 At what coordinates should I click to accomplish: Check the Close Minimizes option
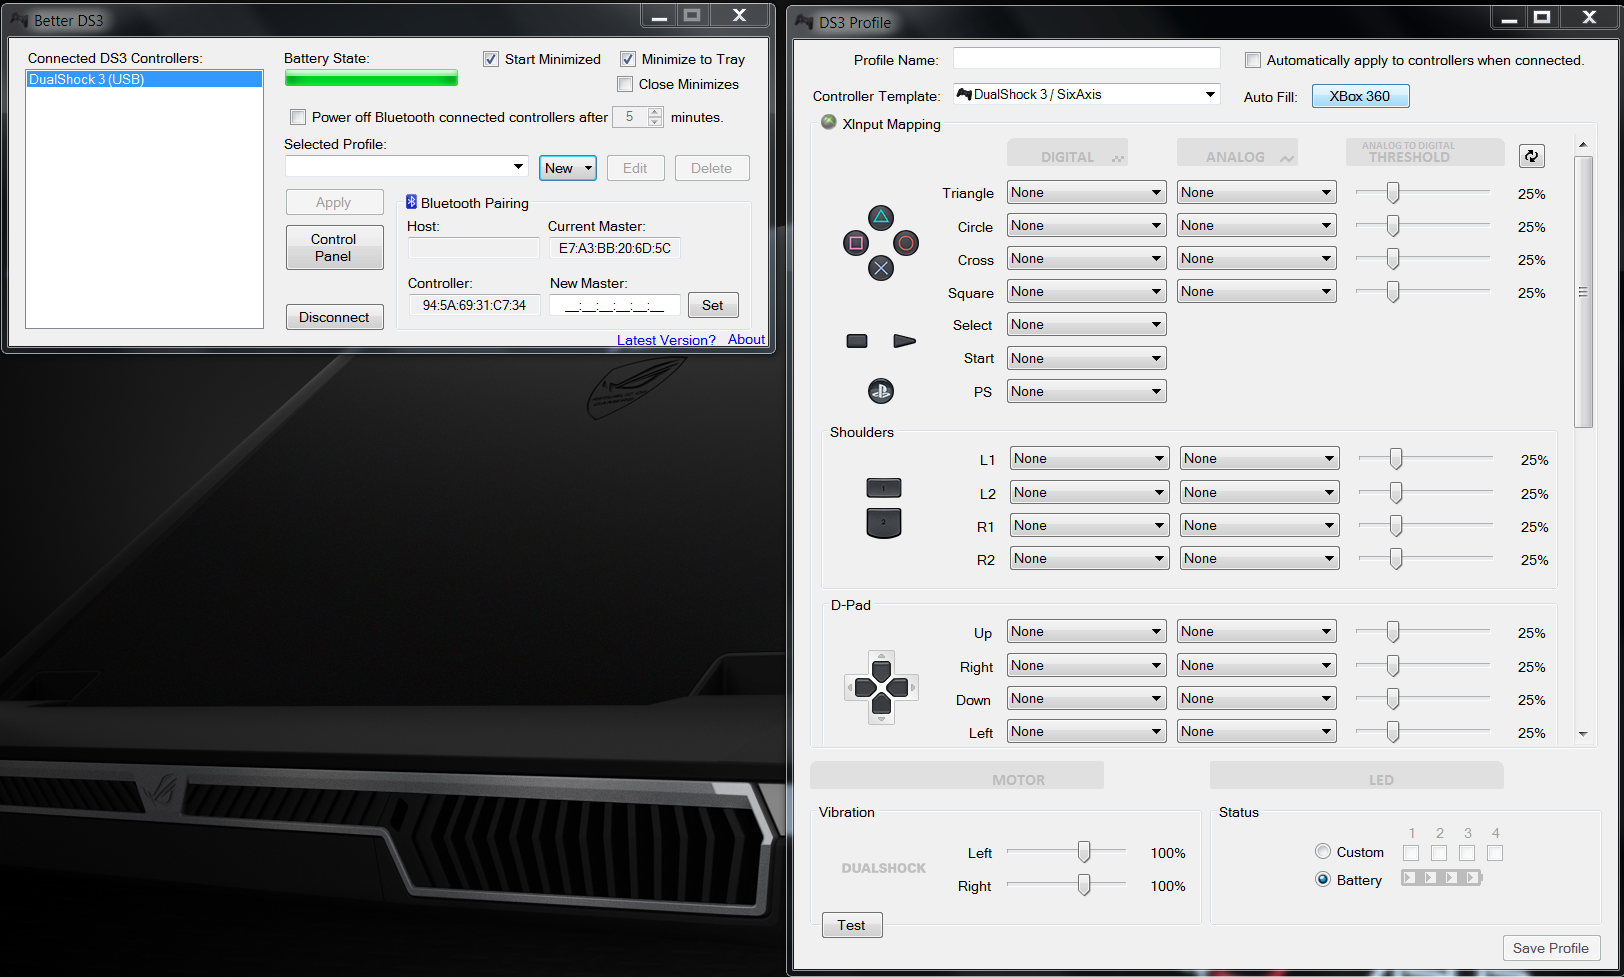(x=625, y=84)
